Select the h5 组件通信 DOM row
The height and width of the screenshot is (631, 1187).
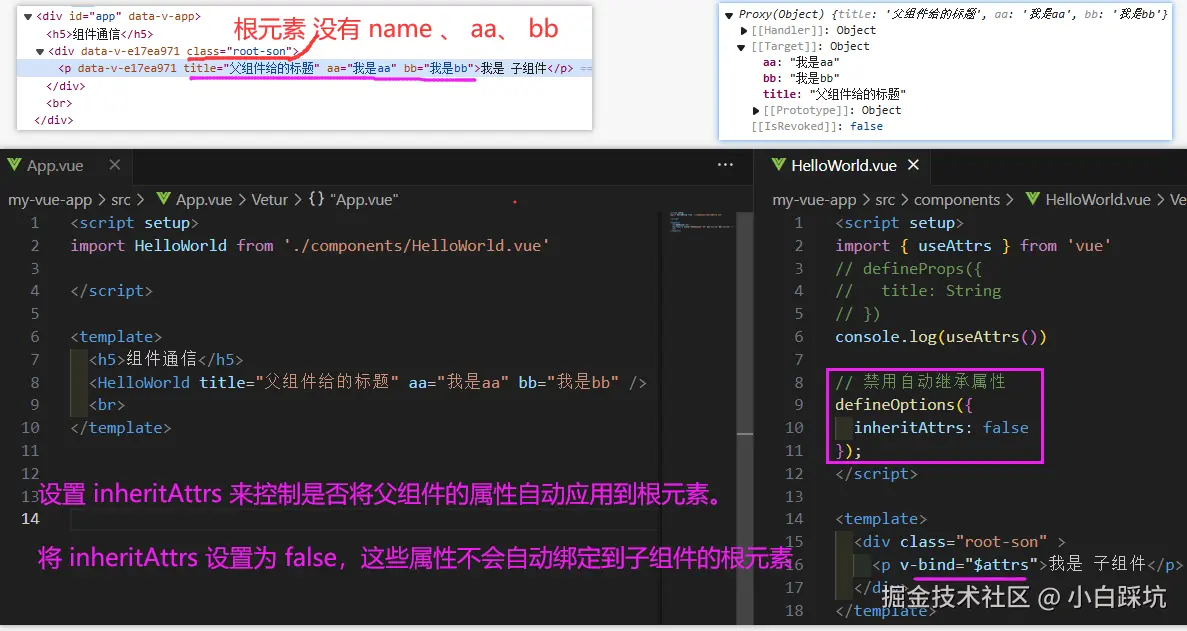tap(99, 34)
